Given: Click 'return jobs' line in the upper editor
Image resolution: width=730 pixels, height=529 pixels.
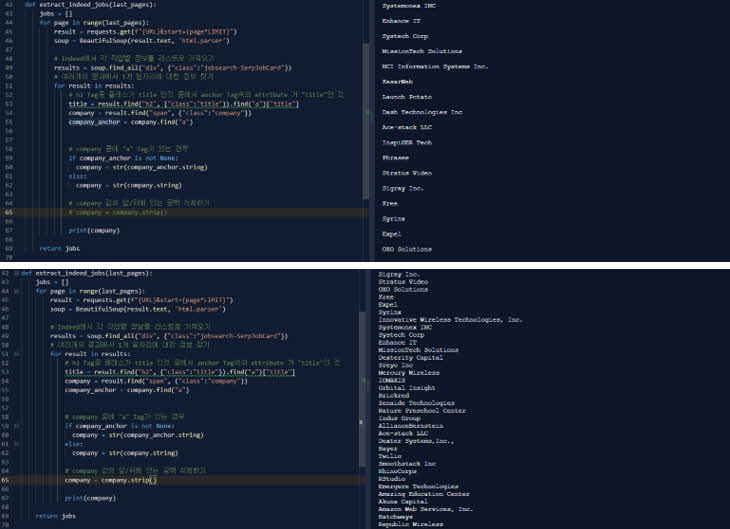Looking at the screenshot, I should coord(60,249).
